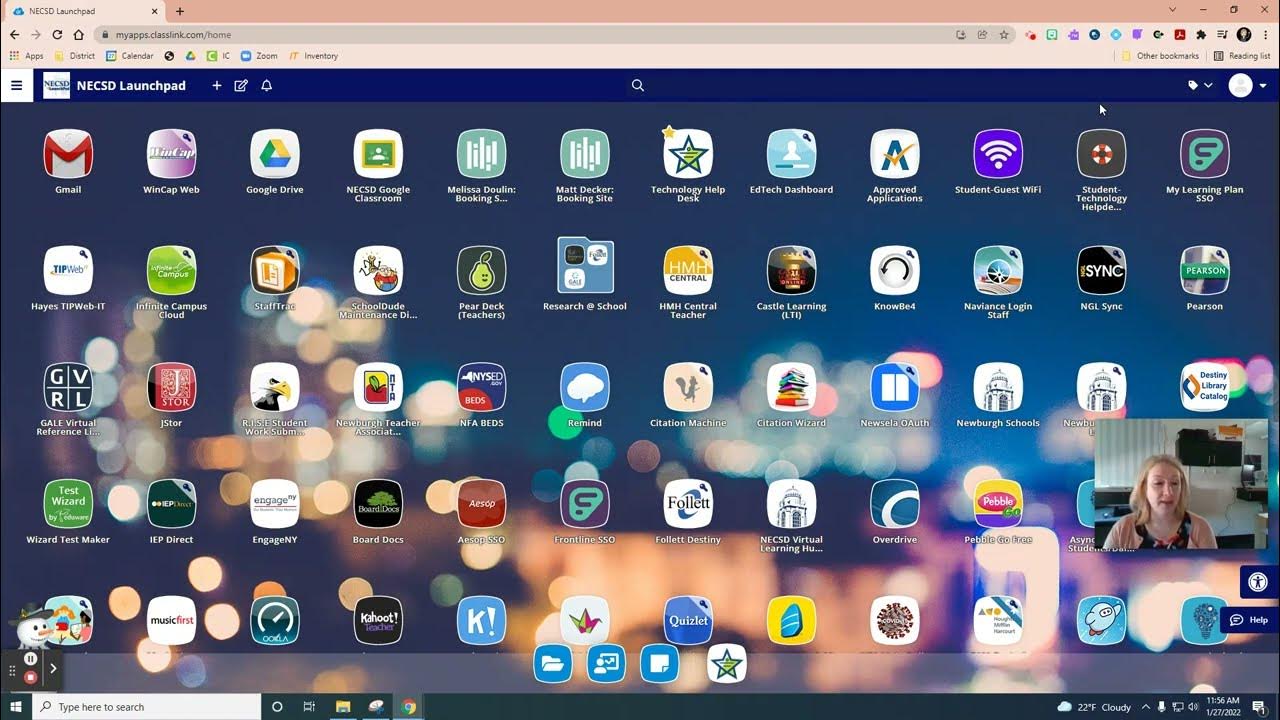Open Windows Start menu
Viewport: 1280px width, 720px height.
tap(16, 707)
